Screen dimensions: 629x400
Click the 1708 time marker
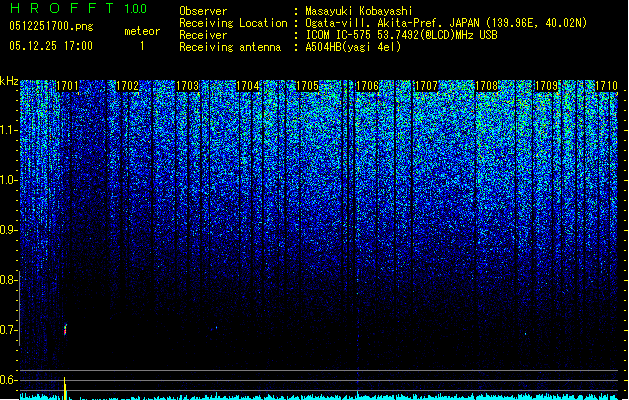point(487,86)
